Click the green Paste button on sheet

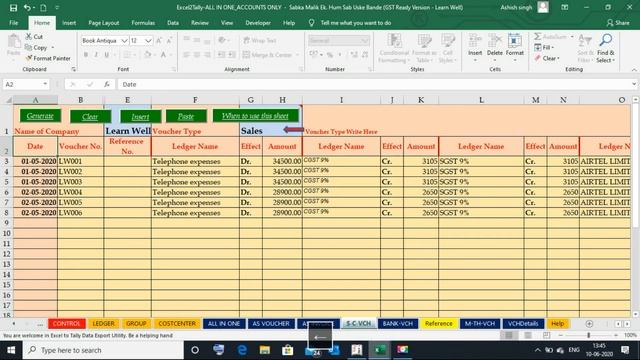pyautogui.click(x=186, y=116)
